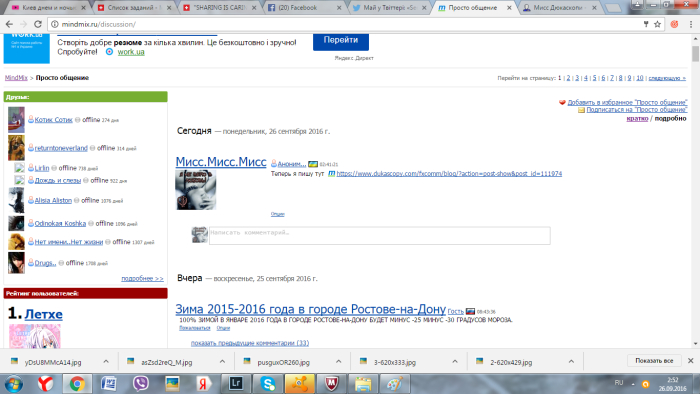This screenshot has height=394, width=700.
Task: Open the Chrome three-dot menu
Action: tap(691, 25)
